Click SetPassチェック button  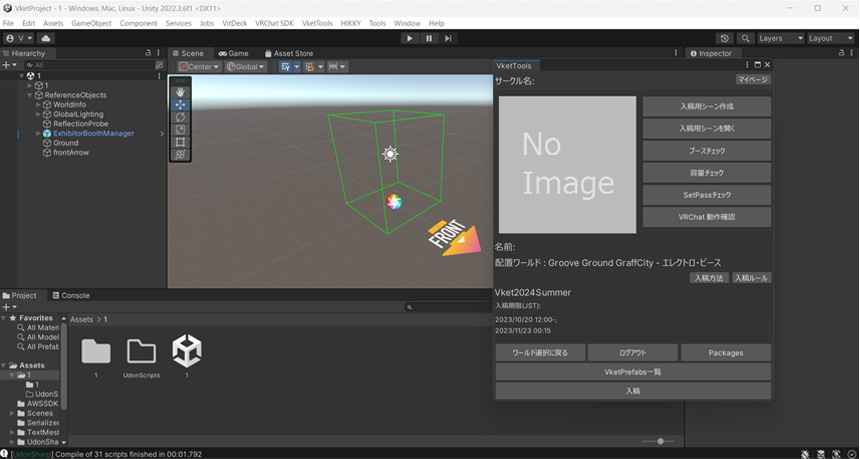click(706, 195)
